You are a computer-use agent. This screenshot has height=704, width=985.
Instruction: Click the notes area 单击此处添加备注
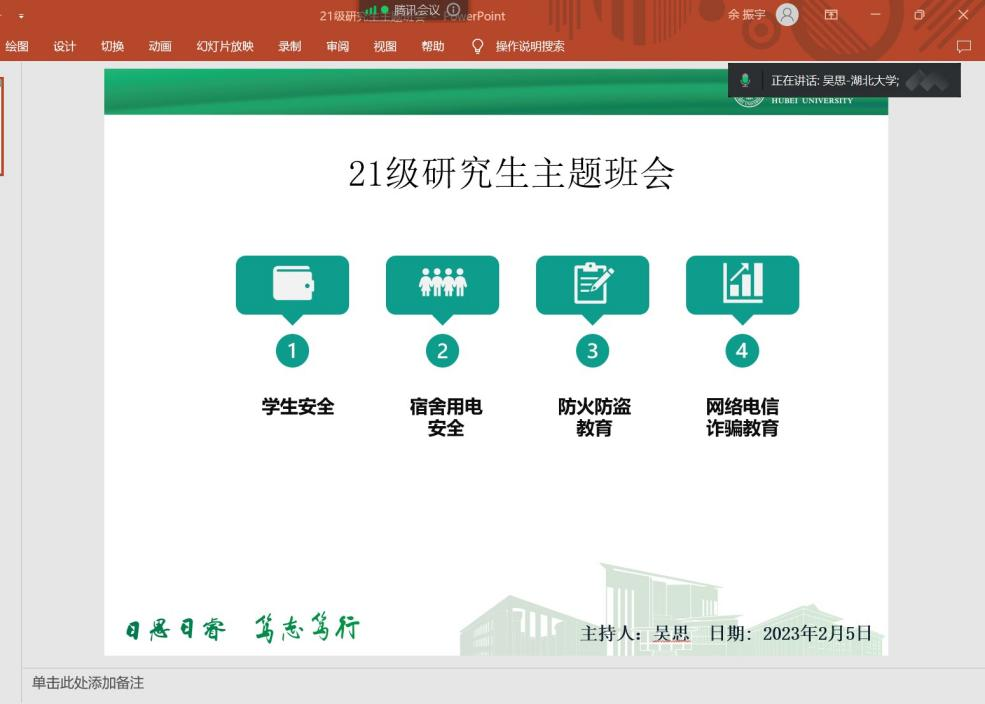point(88,683)
